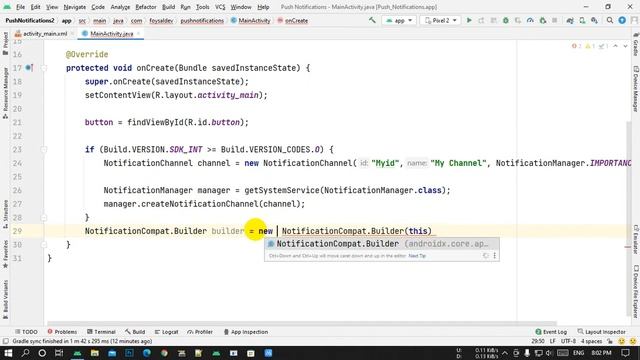Screen dimensions: 640x360
Task: Change 4 spaces indent setting
Action: [x=591, y=341]
